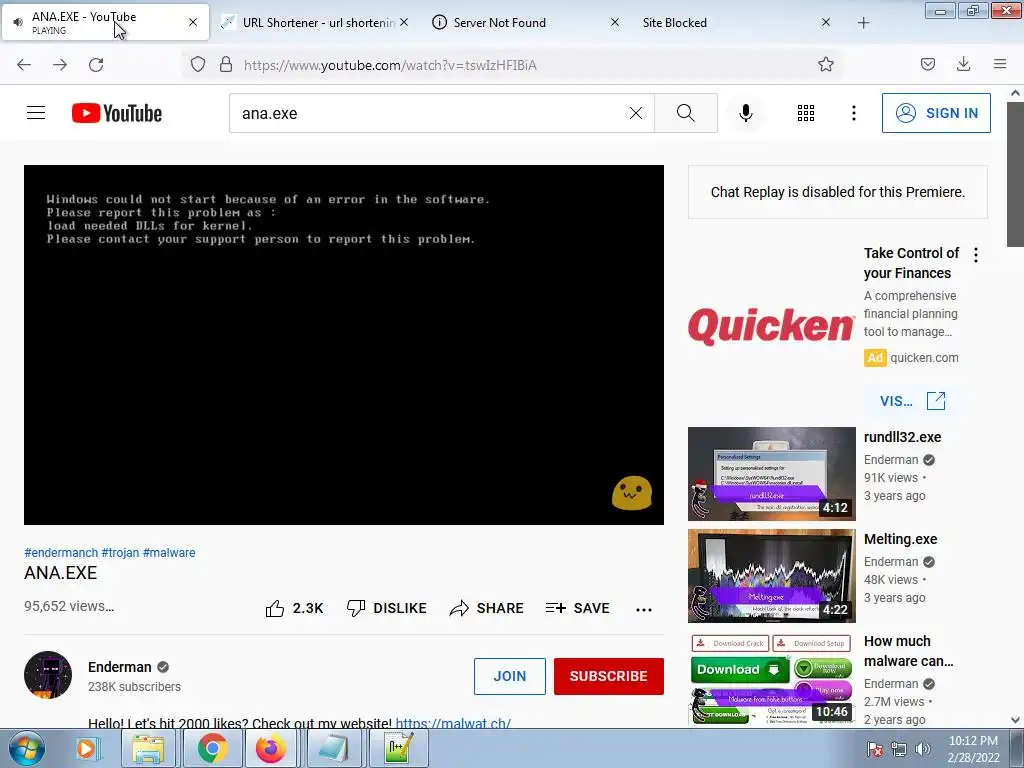The width and height of the screenshot is (1024, 768).
Task: Click the Enderman channel name
Action: coord(120,667)
